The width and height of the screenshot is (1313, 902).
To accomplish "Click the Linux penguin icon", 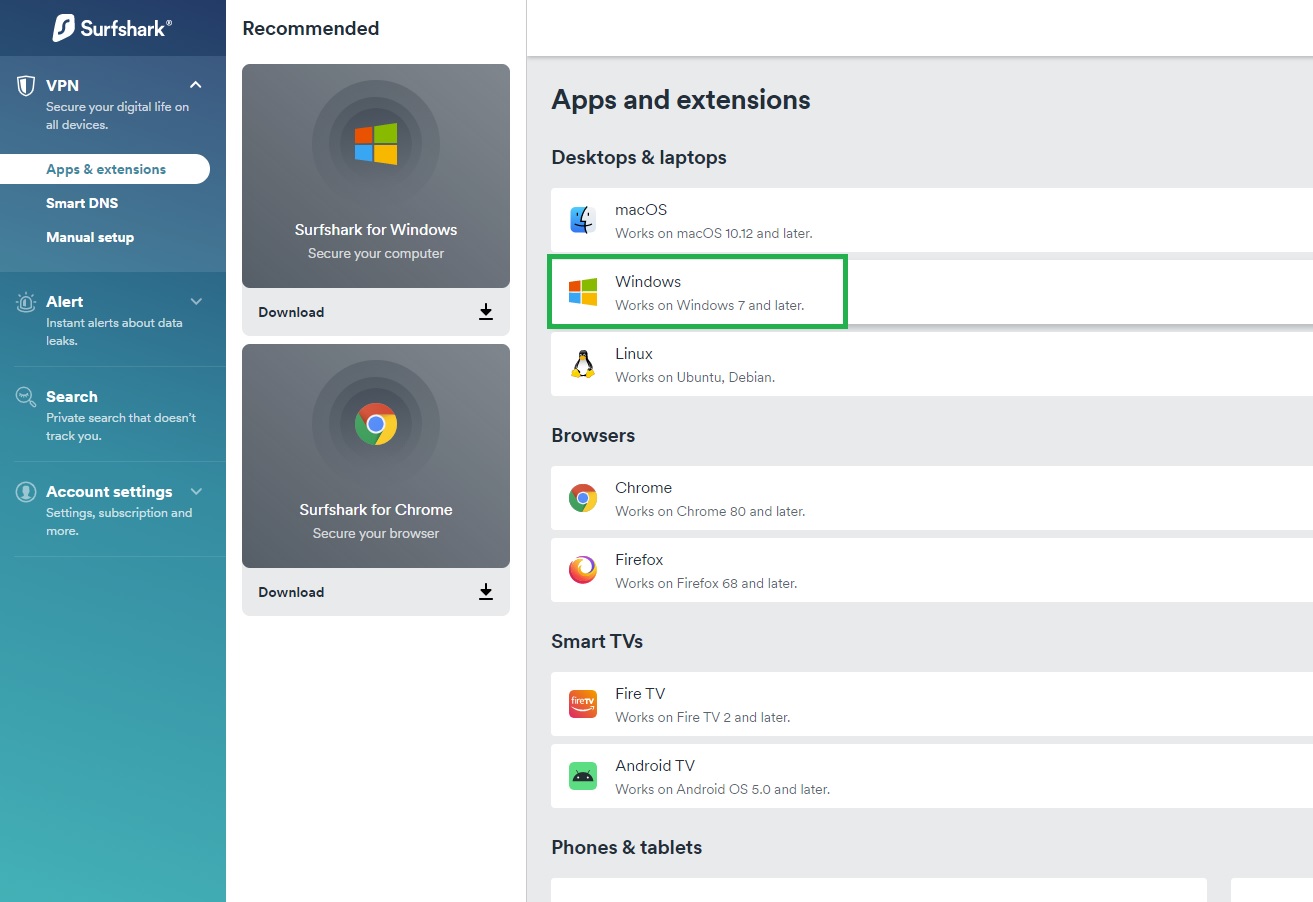I will pos(583,364).
